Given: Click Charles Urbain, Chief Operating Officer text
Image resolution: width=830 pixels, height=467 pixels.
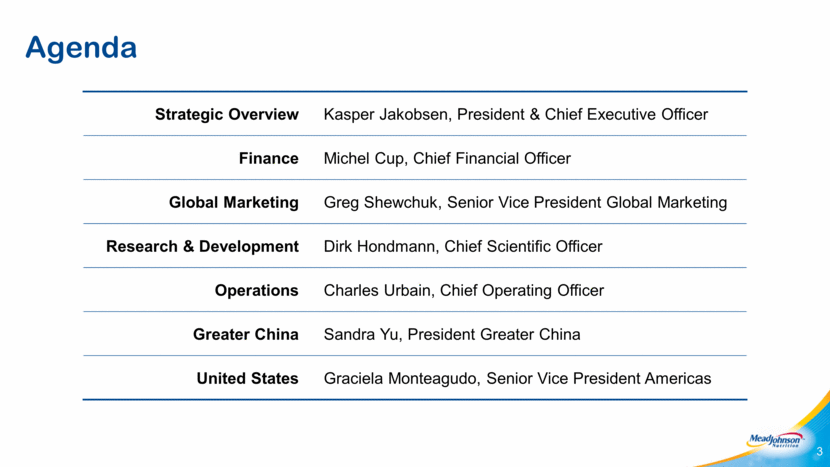Looking at the screenshot, I should coord(464,290).
